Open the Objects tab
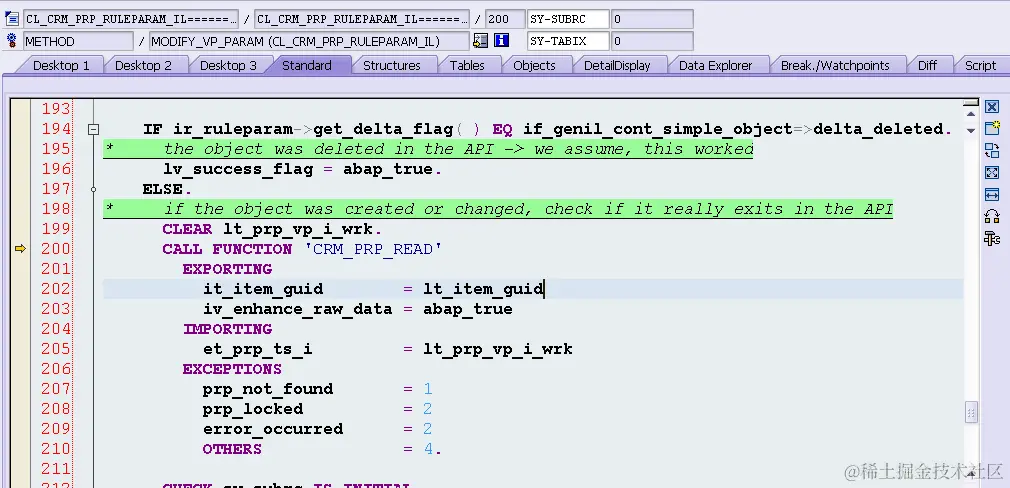The height and width of the screenshot is (488, 1010). tap(534, 66)
